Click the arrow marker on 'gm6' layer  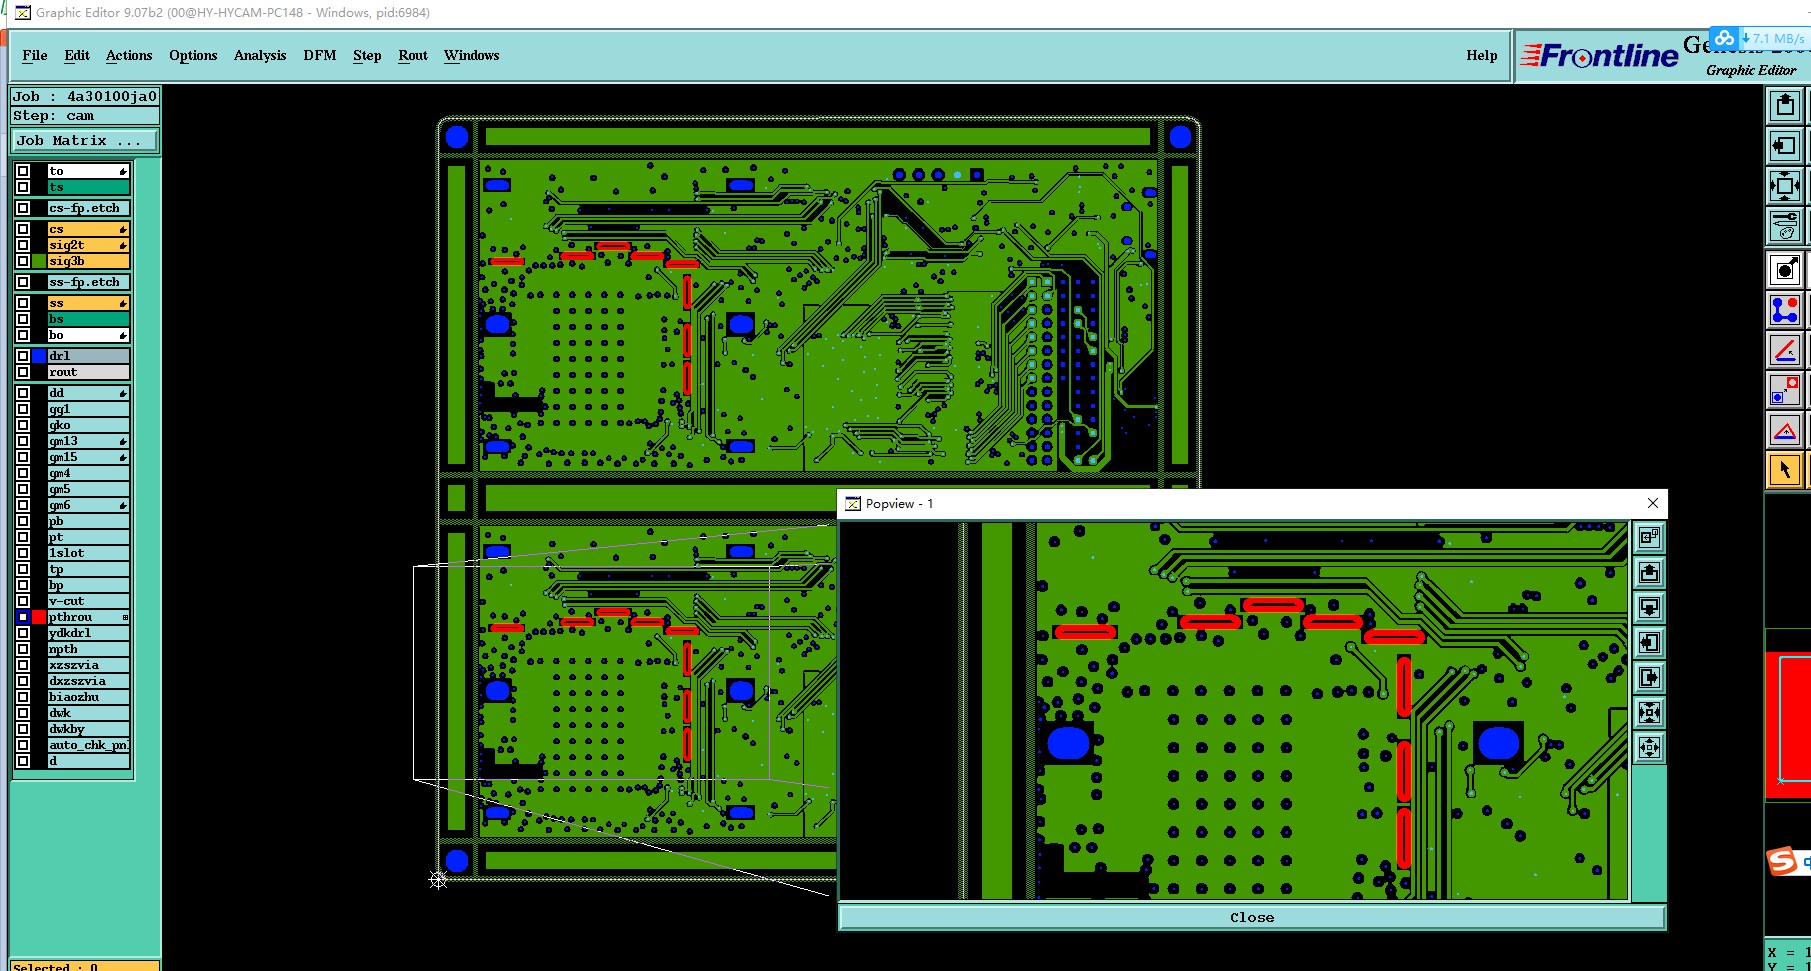[x=123, y=505]
